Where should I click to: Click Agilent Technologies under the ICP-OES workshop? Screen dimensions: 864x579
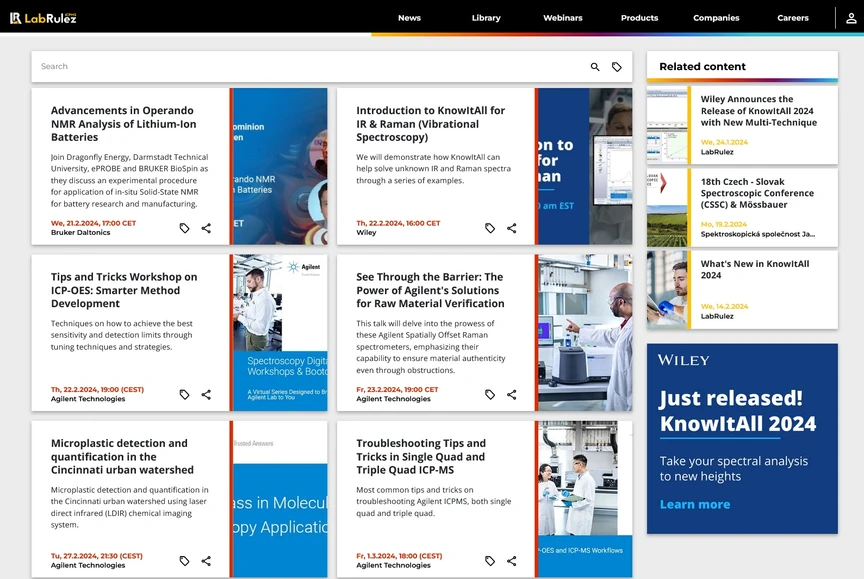[88, 399]
